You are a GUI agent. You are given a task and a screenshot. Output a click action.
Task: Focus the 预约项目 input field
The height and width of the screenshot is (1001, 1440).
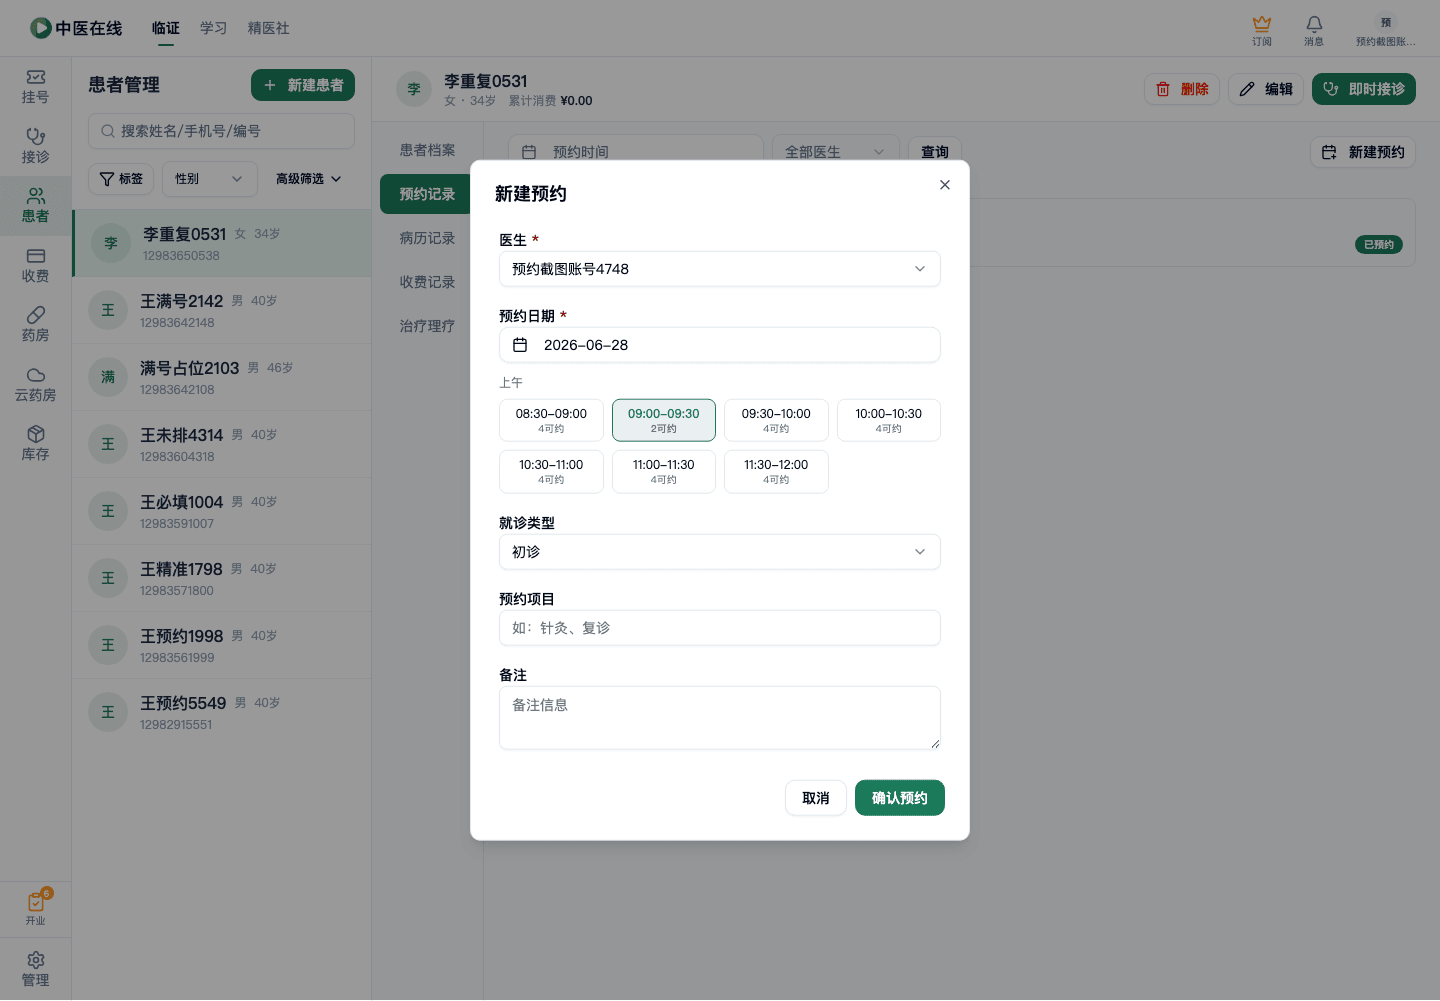pos(720,628)
